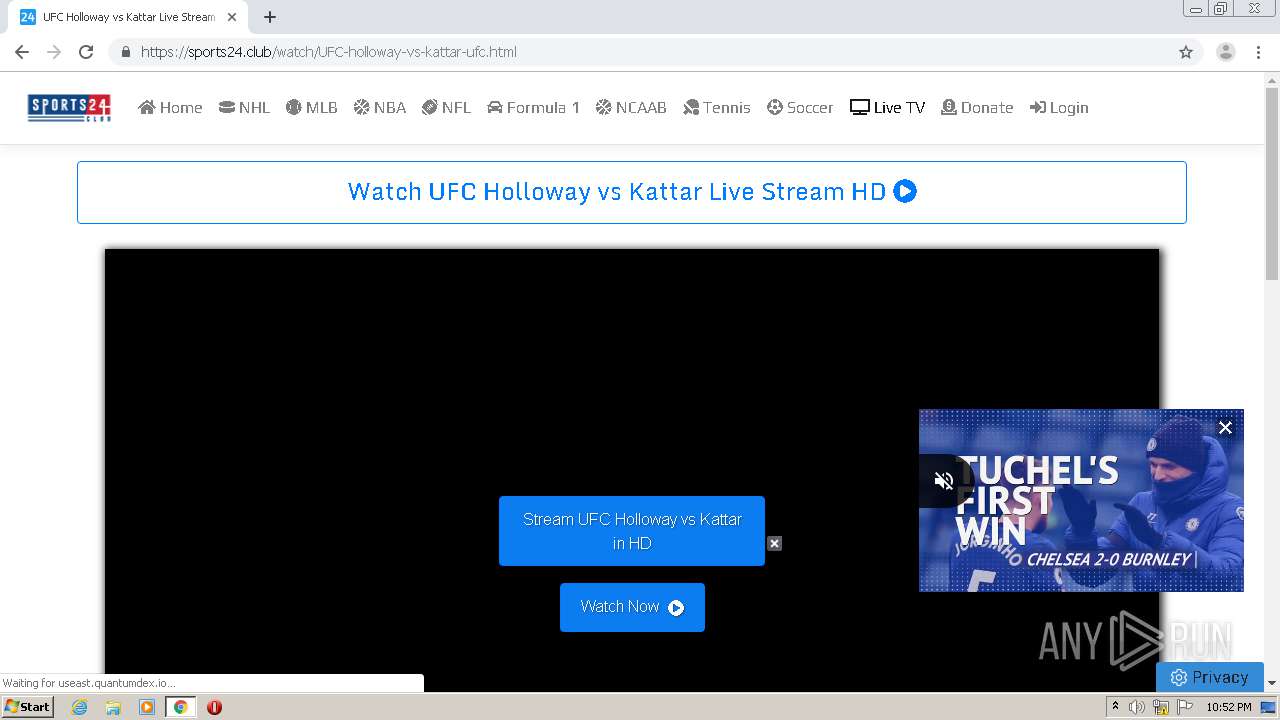The width and height of the screenshot is (1280, 720).
Task: Open the Tennis section
Action: click(716, 108)
